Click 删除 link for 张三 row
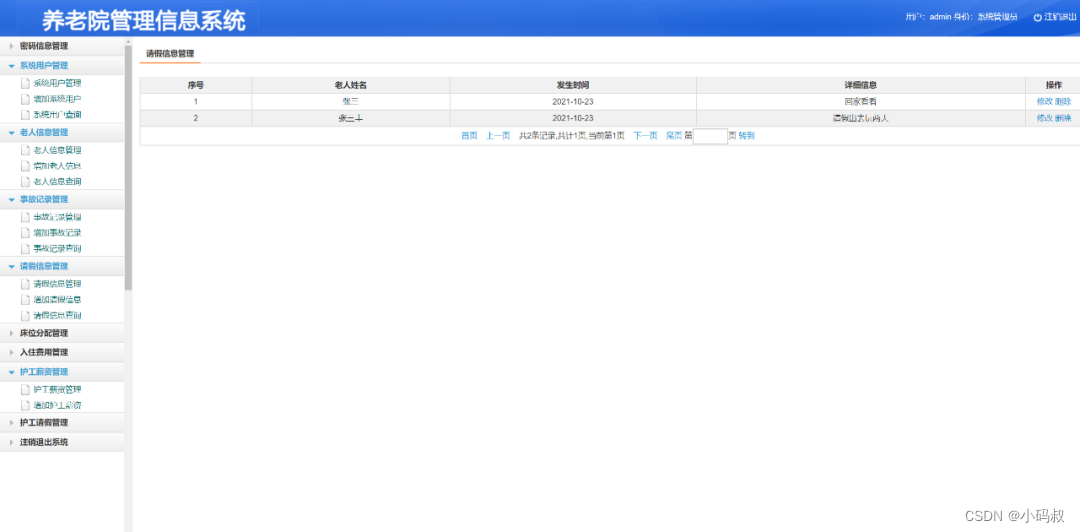Screen dimensions: 1080x532 [1063, 101]
